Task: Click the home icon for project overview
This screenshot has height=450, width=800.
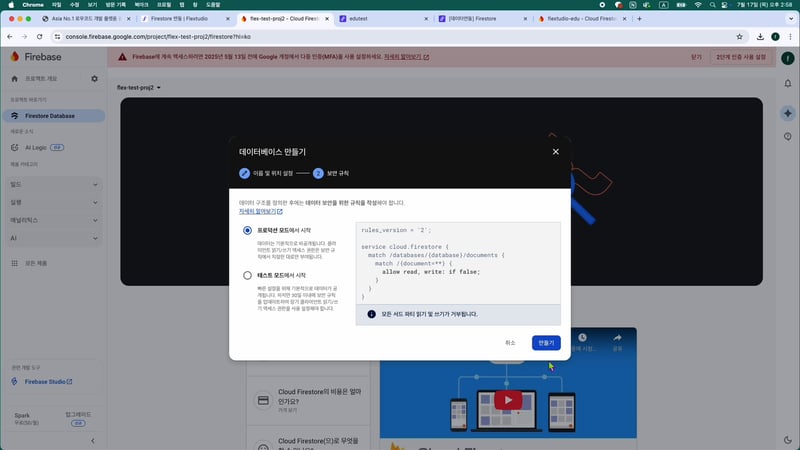Action: (15, 79)
